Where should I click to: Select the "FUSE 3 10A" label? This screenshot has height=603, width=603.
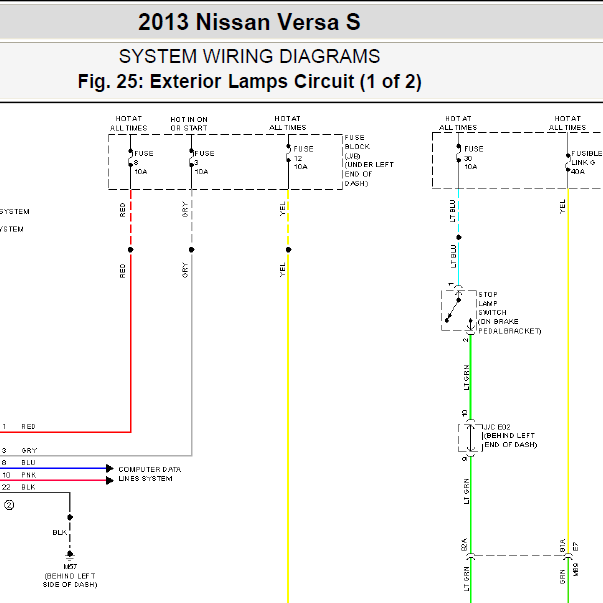(x=204, y=162)
